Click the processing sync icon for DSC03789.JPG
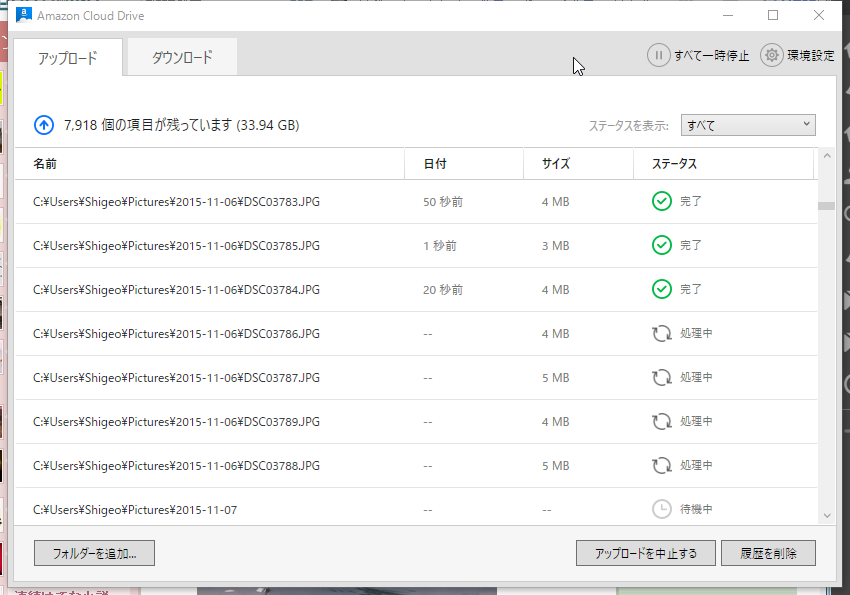The width and height of the screenshot is (850, 595). [661, 421]
